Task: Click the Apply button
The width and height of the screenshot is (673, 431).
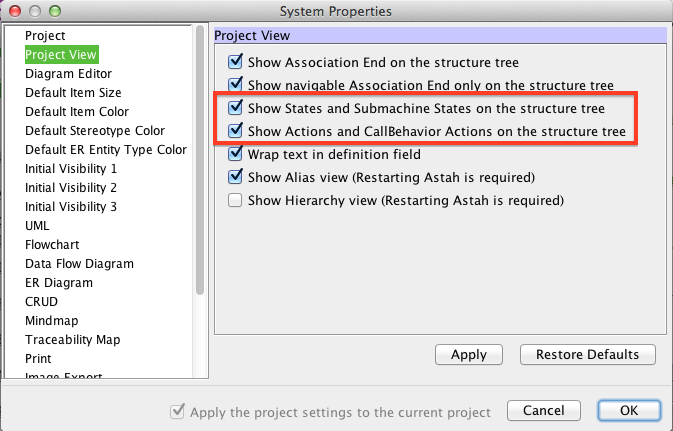Action: pos(468,354)
